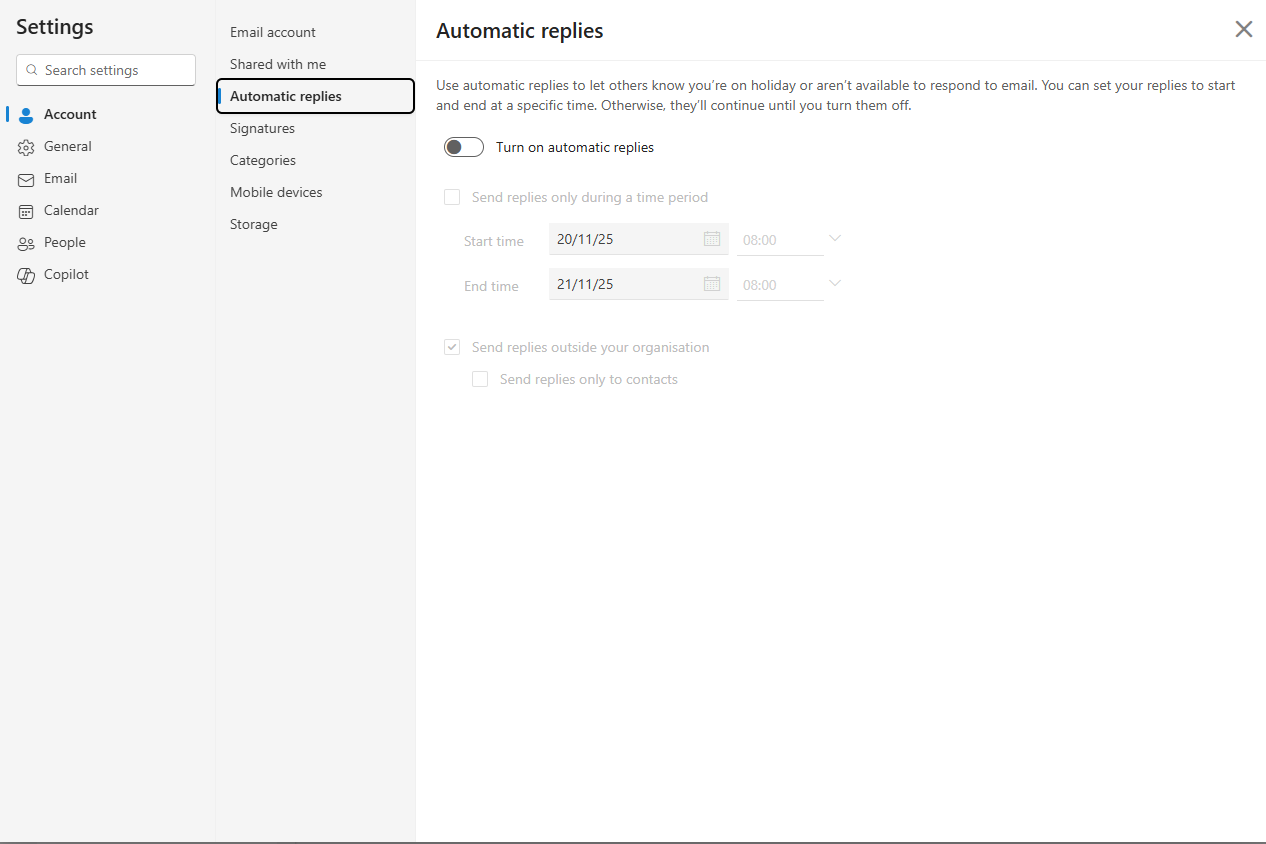This screenshot has width=1266, height=844.
Task: Open the Signatures settings page
Action: [262, 128]
